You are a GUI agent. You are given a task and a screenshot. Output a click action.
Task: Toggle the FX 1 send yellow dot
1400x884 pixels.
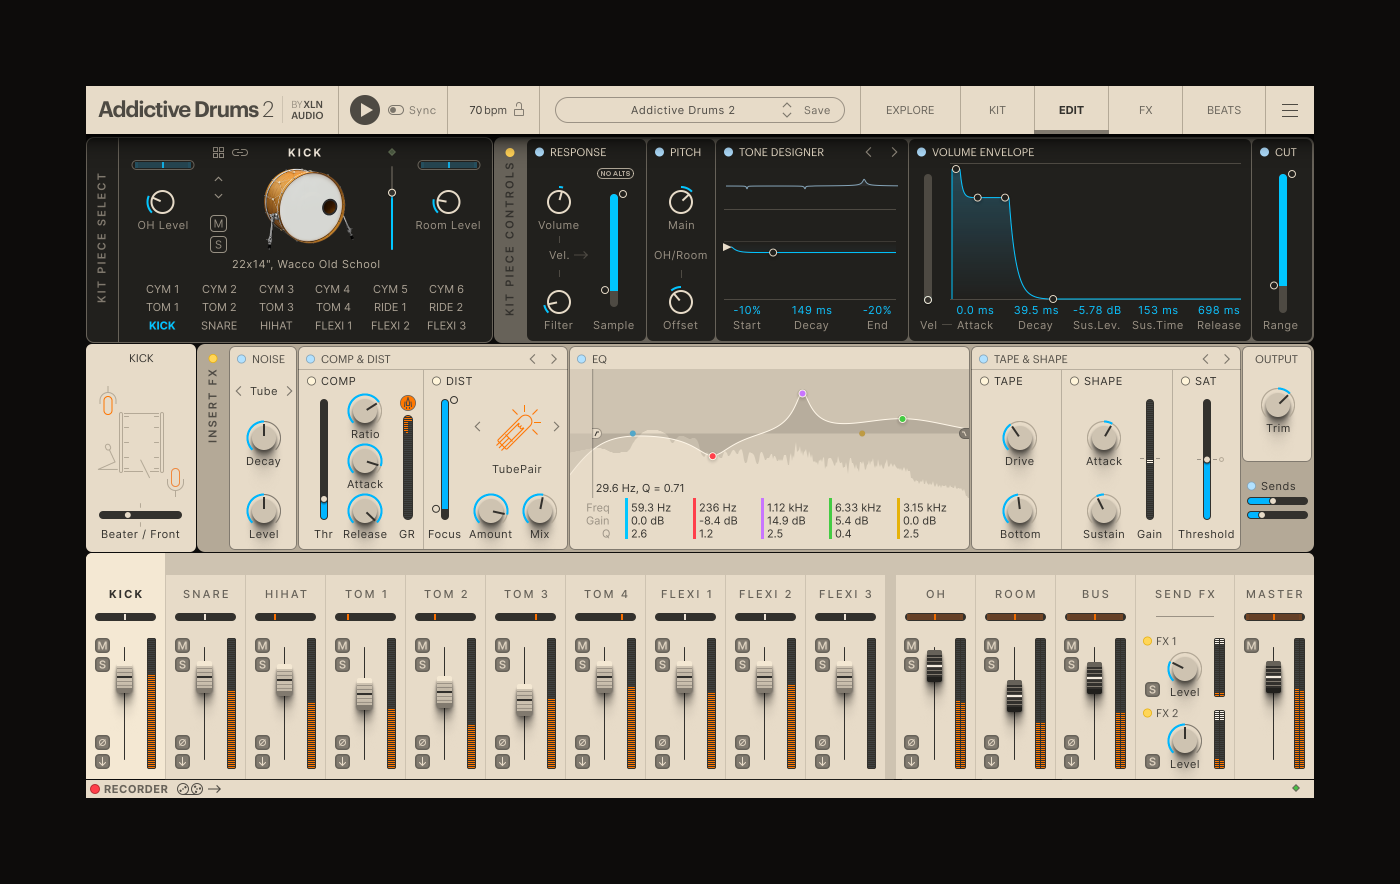coord(1147,641)
